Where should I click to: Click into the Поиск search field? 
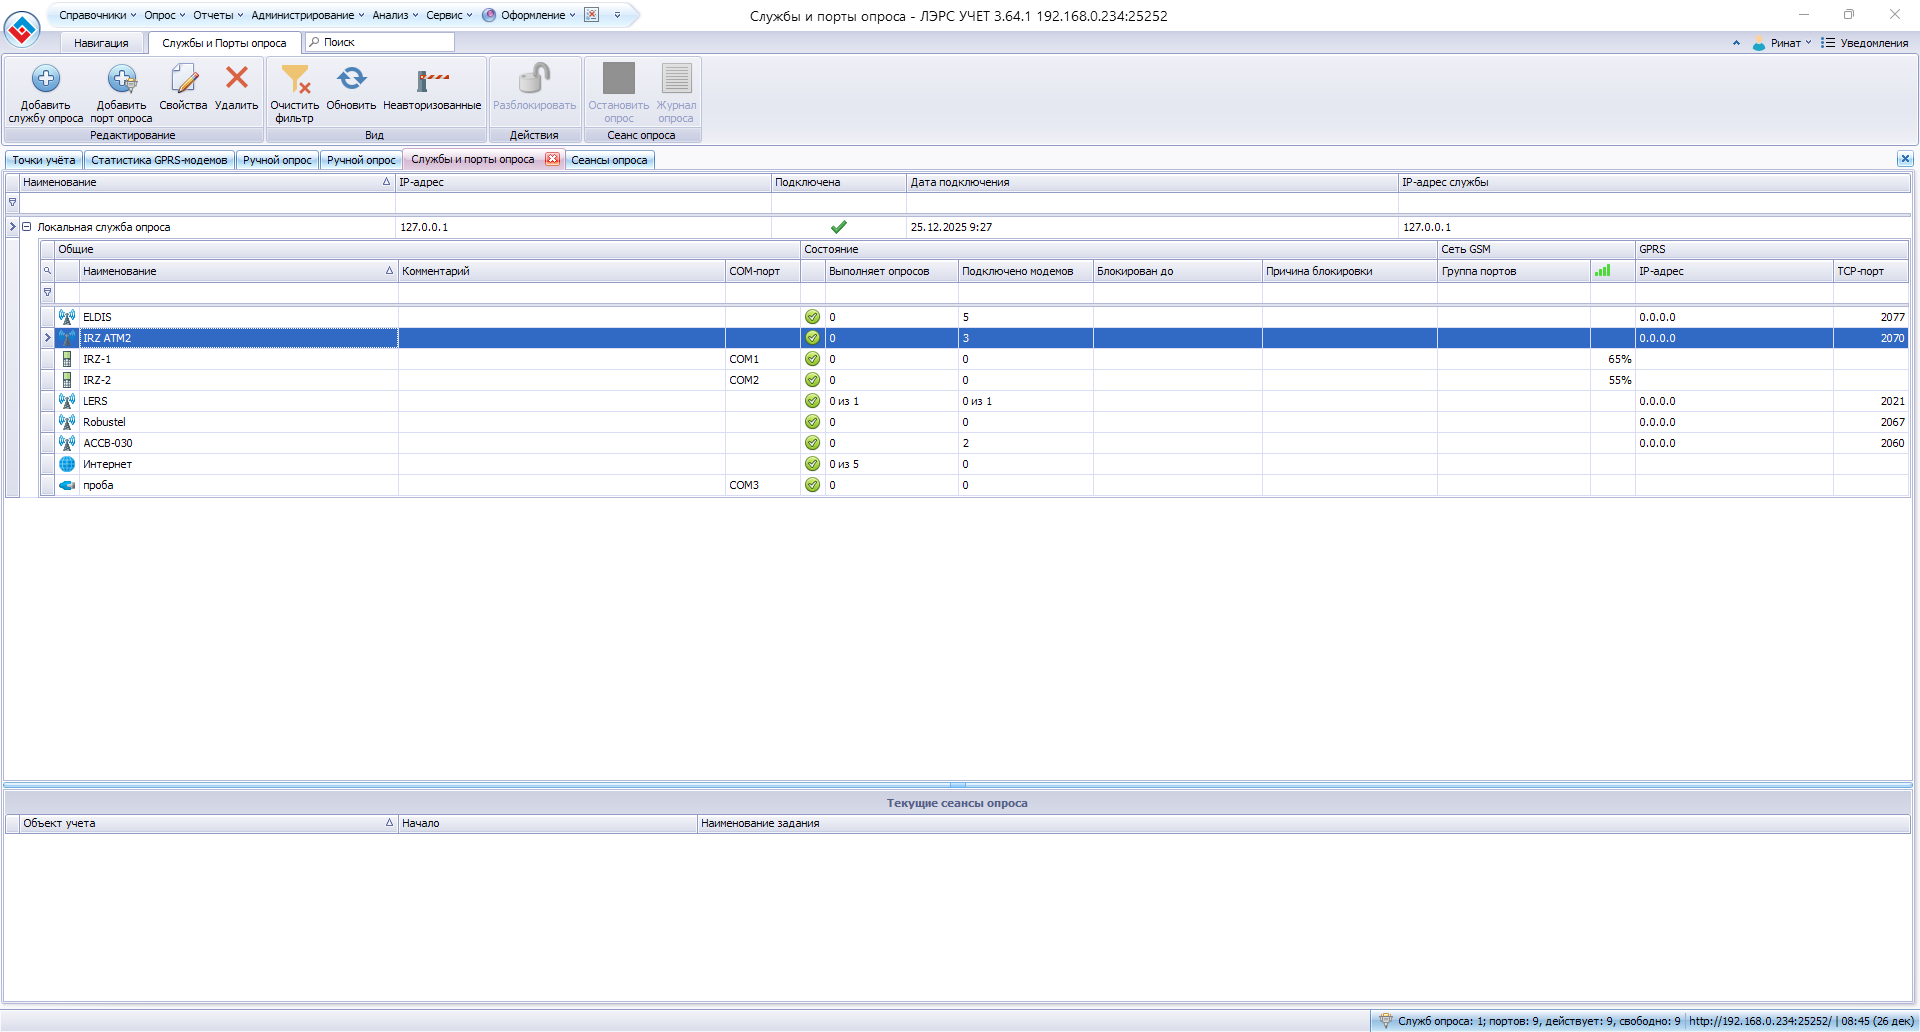385,42
